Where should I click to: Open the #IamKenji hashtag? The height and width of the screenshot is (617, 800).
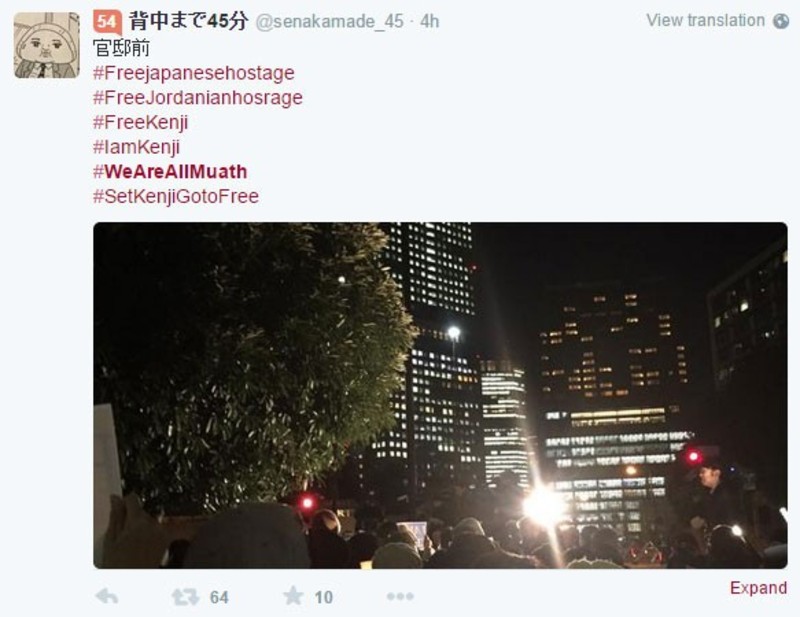pos(136,147)
